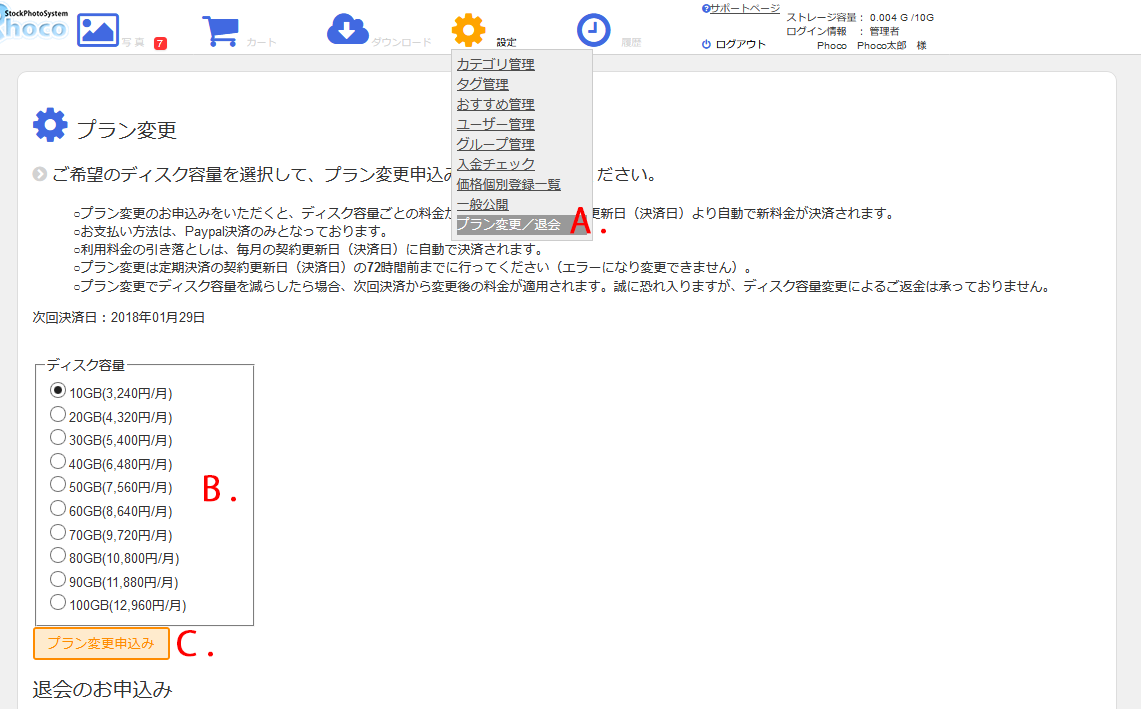The height and width of the screenshot is (709, 1141).
Task: Pick the 70GB radio button
Action: [x=58, y=532]
